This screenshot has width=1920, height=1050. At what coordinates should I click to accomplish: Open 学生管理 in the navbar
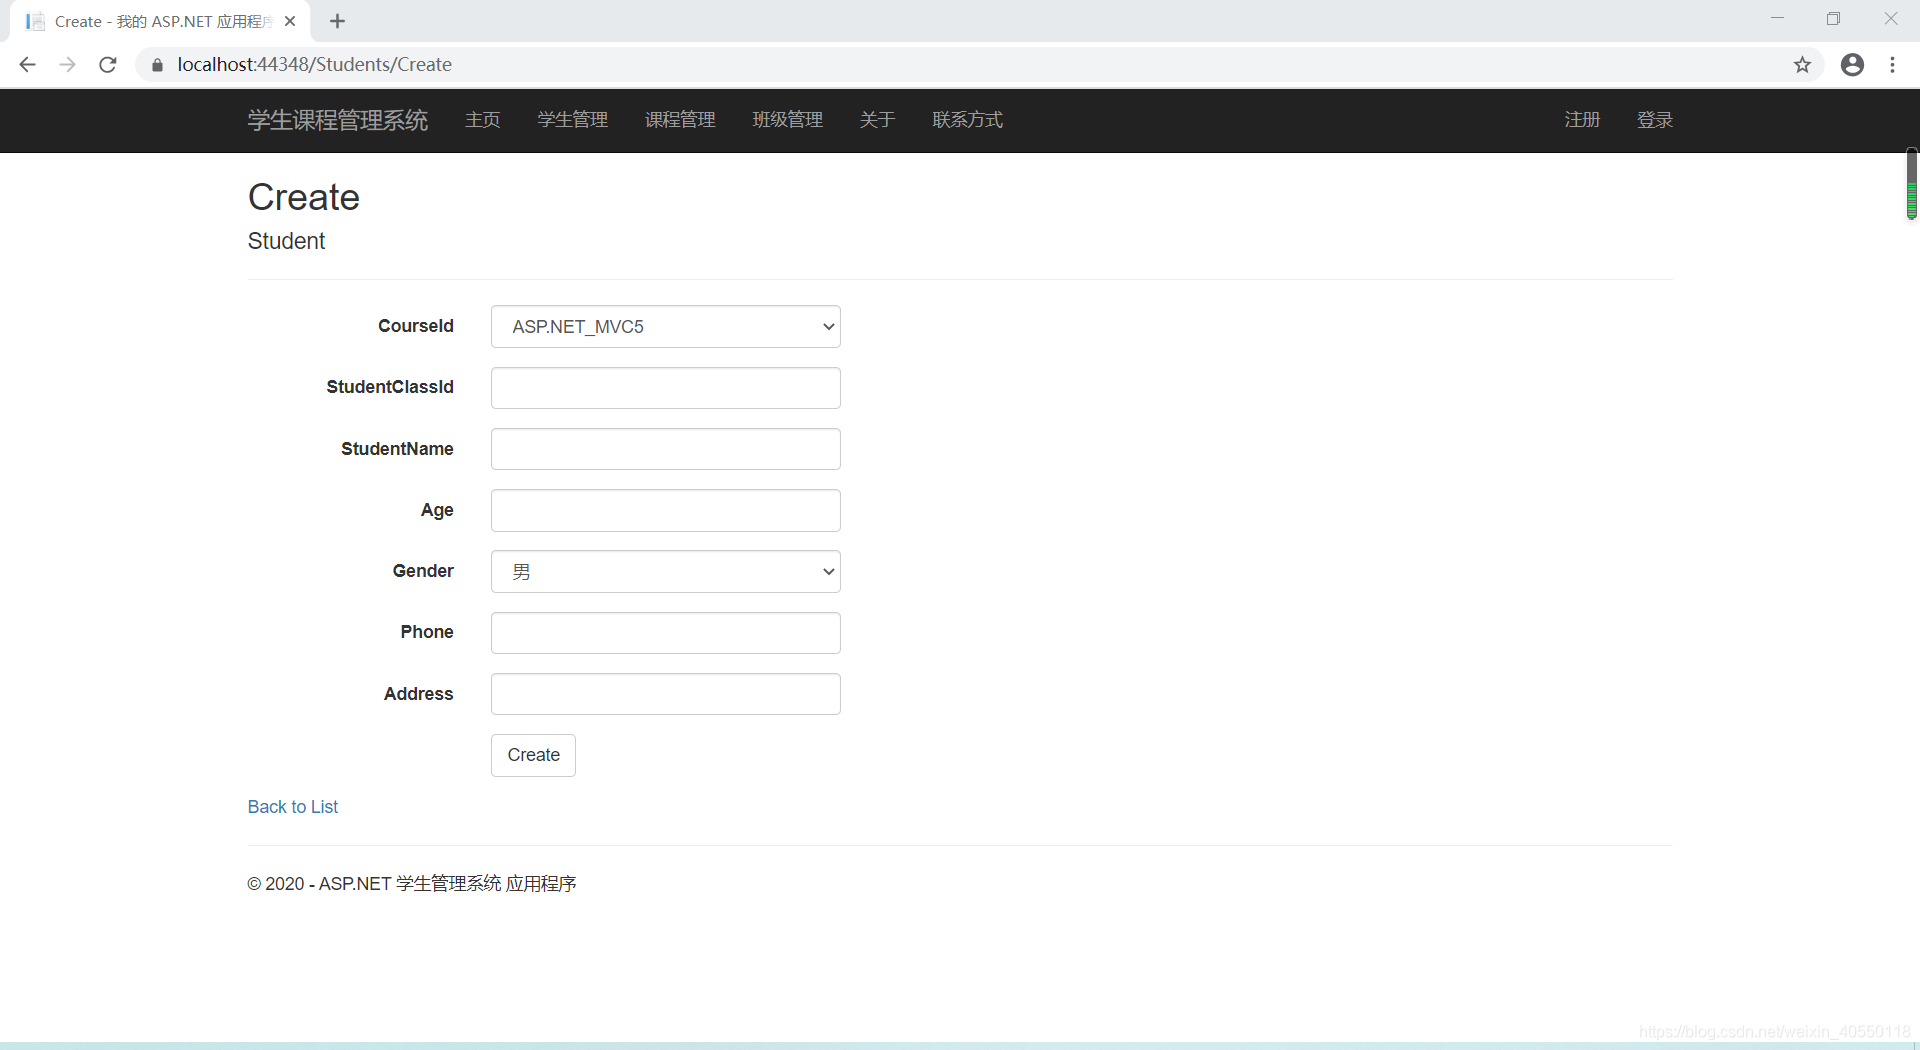[573, 120]
